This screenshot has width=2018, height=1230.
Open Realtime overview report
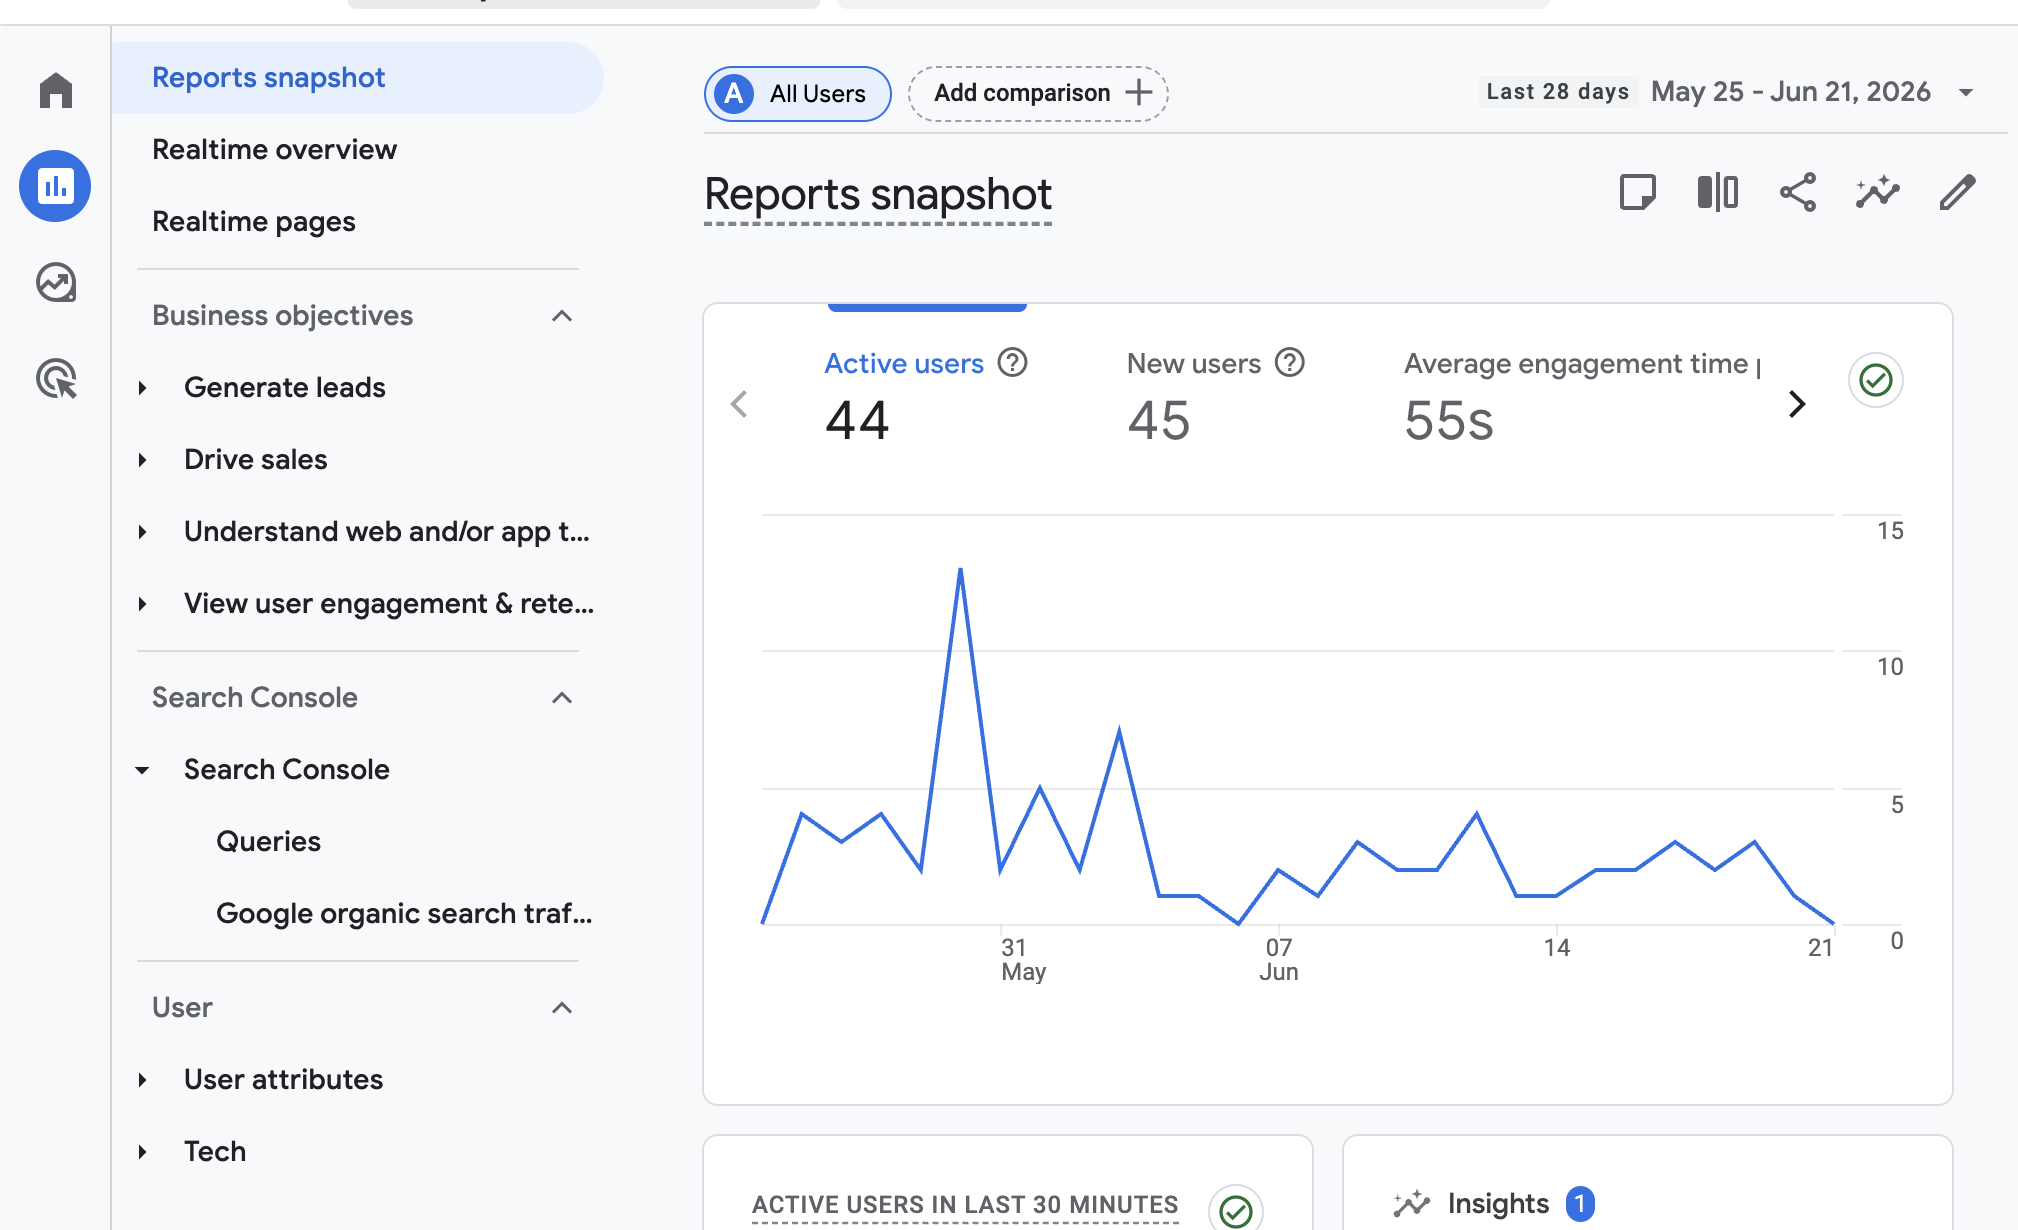(274, 150)
